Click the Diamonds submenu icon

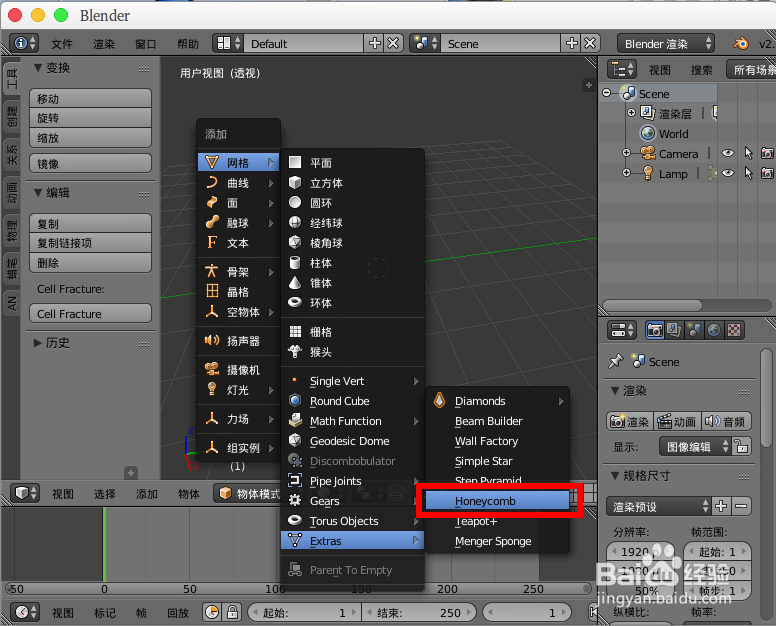[x=439, y=400]
